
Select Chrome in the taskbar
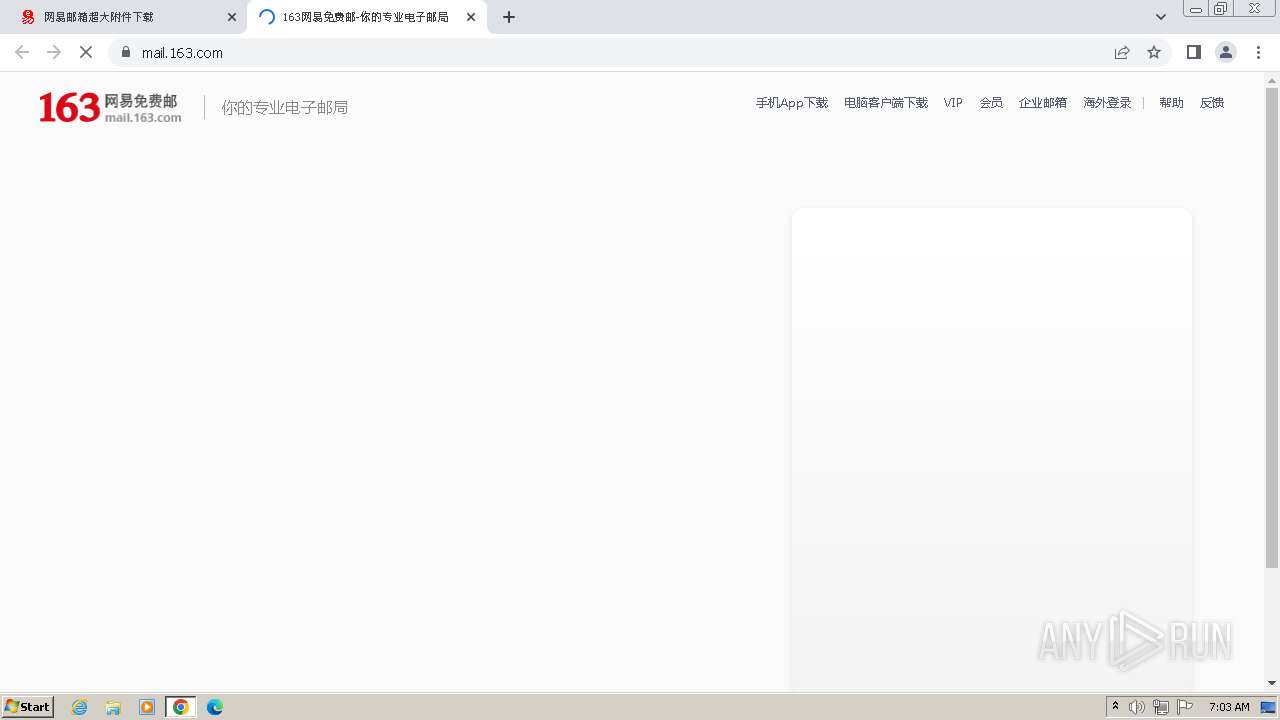tap(181, 707)
